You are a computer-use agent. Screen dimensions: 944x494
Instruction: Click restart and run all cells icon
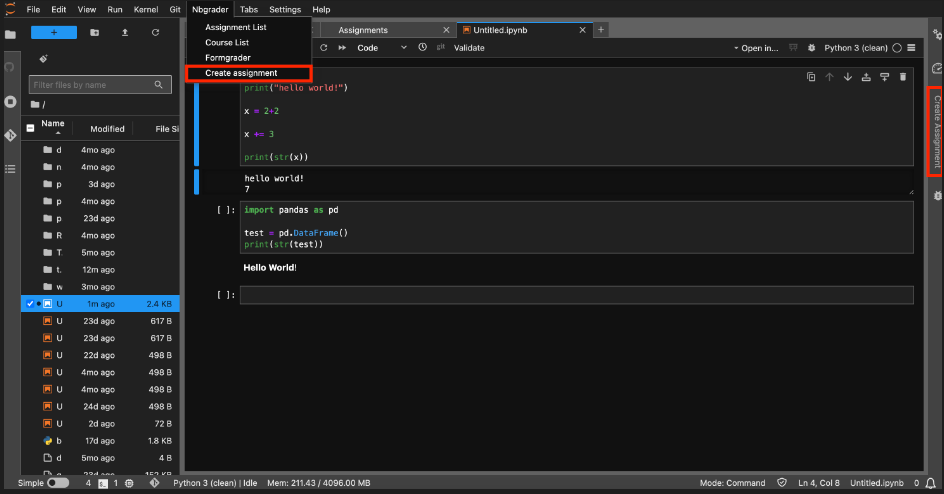[x=342, y=48]
